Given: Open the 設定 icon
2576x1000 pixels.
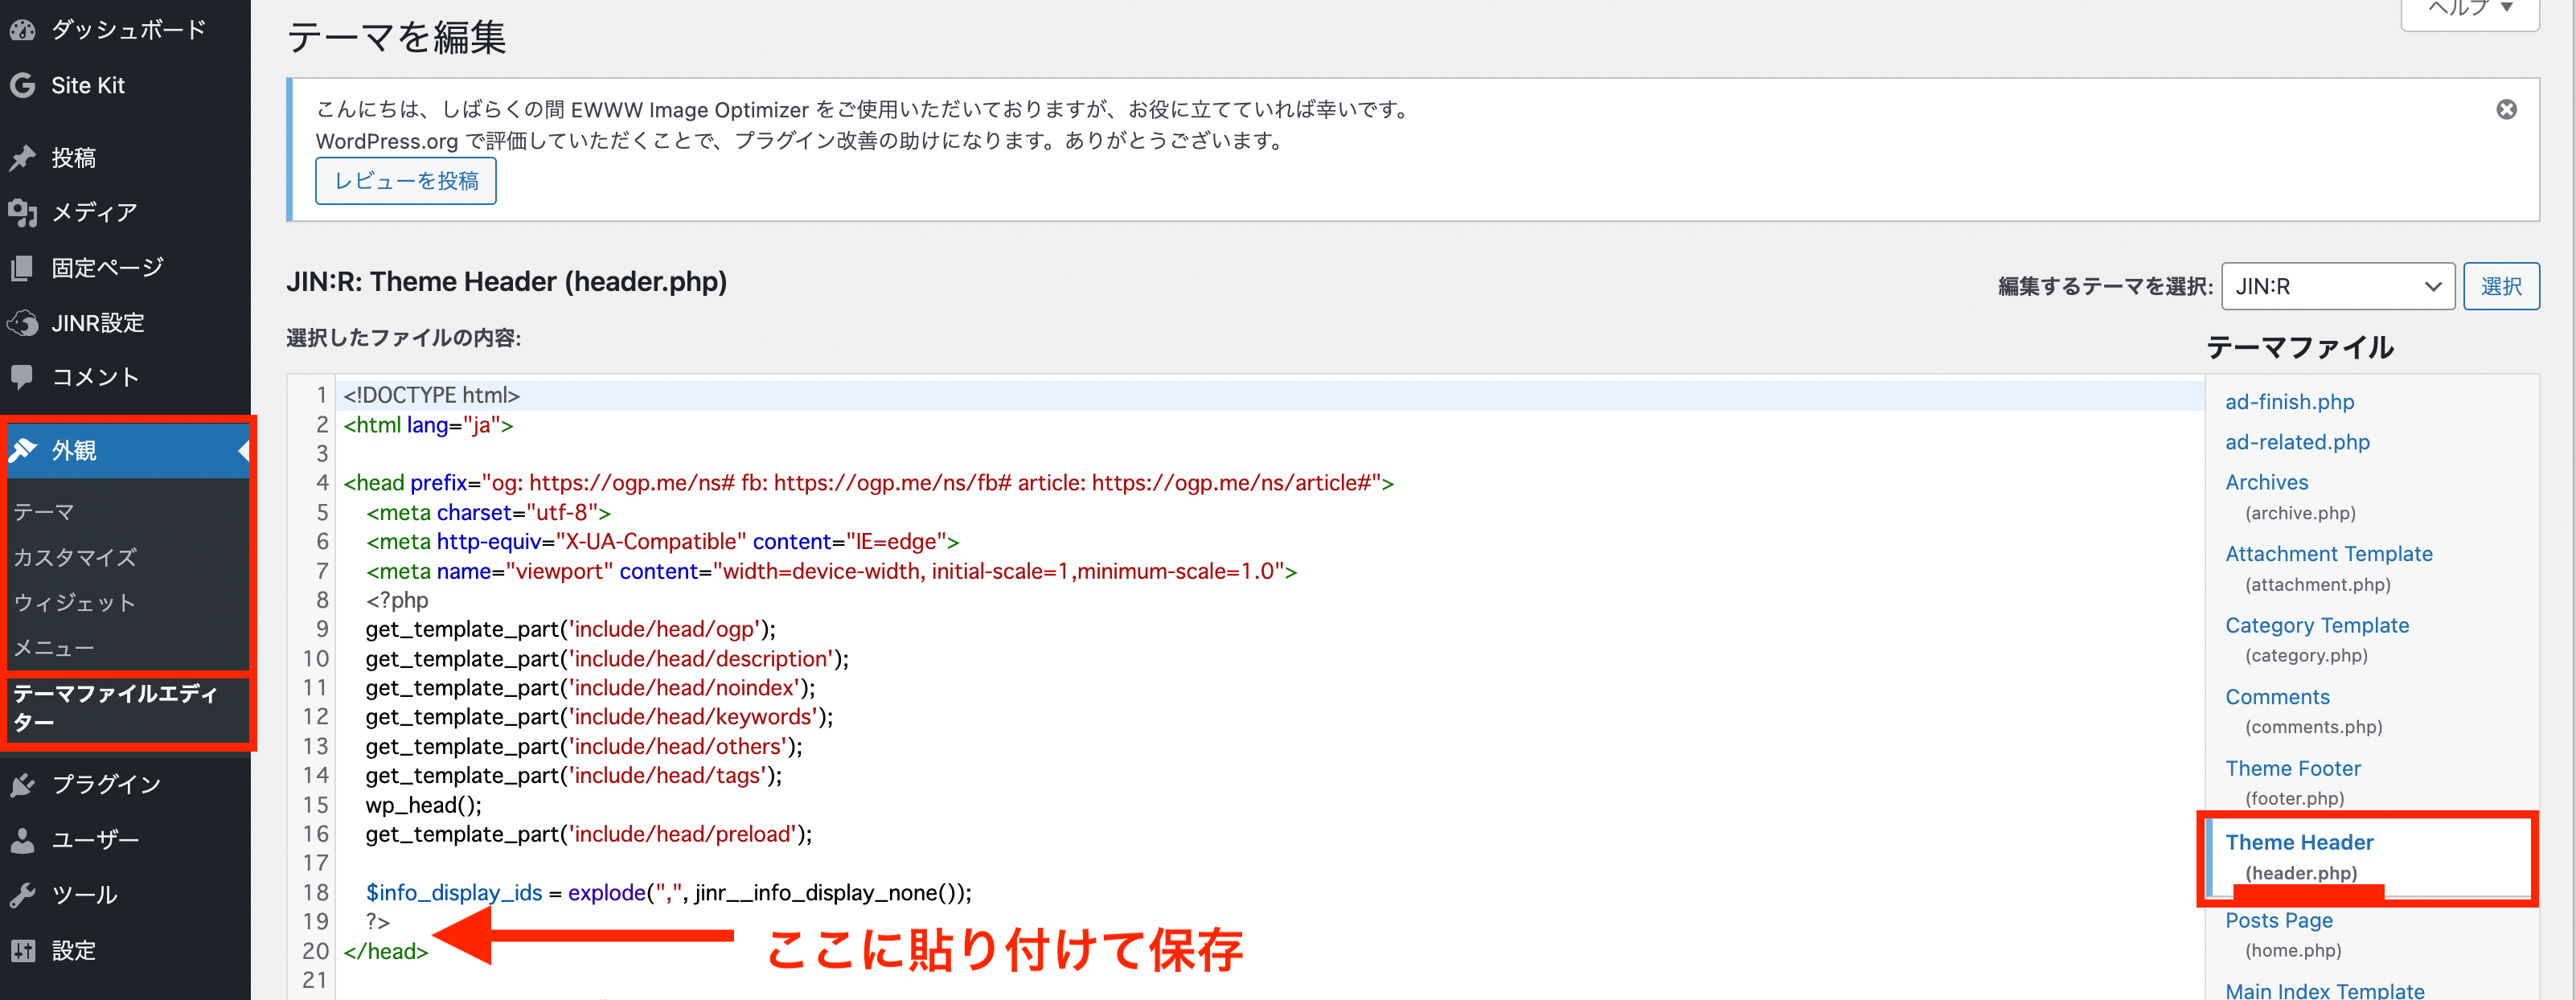Looking at the screenshot, I should click(22, 950).
